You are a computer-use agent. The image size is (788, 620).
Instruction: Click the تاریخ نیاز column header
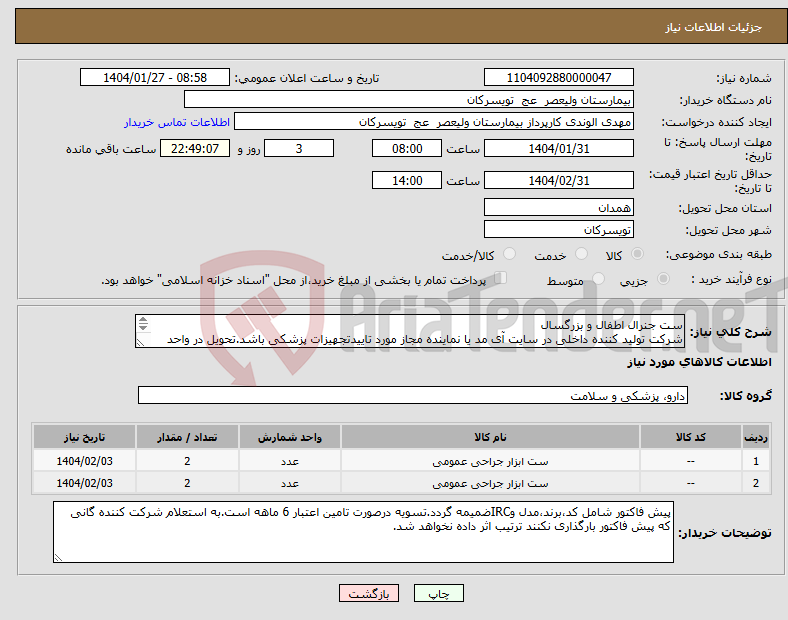point(84,437)
